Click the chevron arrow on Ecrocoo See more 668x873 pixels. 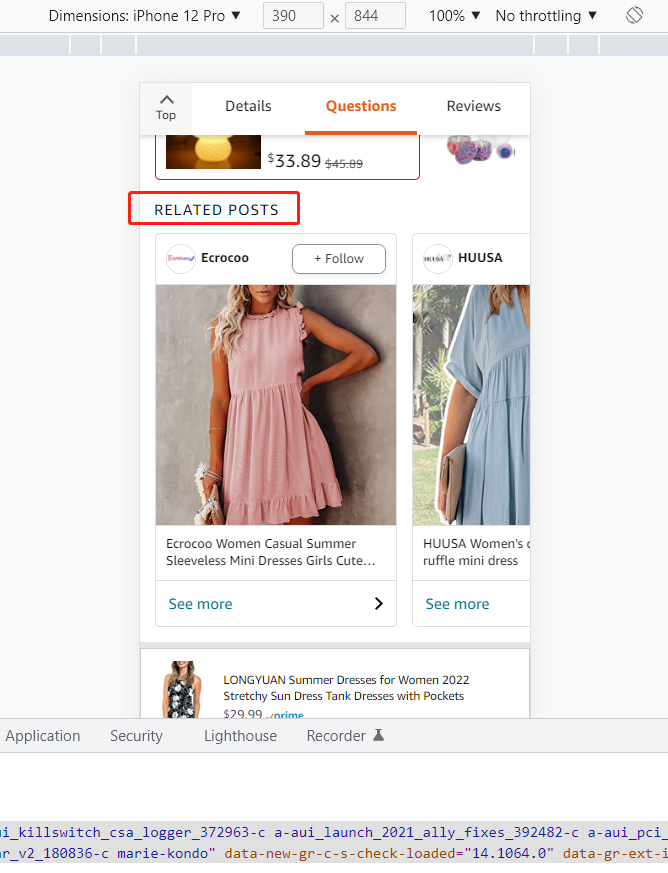tap(379, 604)
